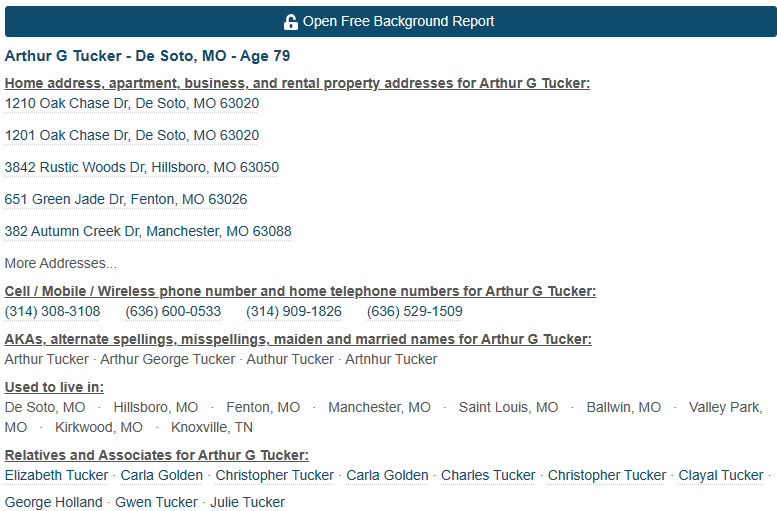Select 3842 Rustic Woods Dr, Hillsboro address
The width and height of the screenshot is (777, 511).
(142, 167)
